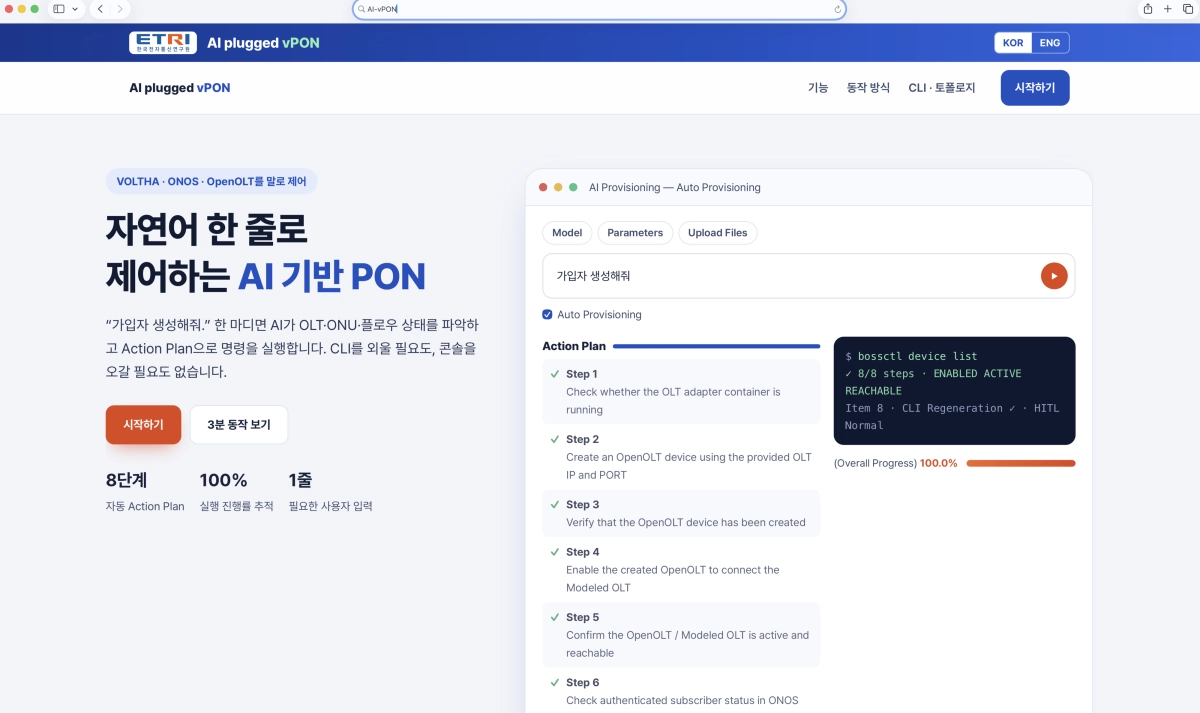Viewport: 1200px width, 713px height.
Task: Click the Step 3 checkmark icon
Action: tap(554, 504)
